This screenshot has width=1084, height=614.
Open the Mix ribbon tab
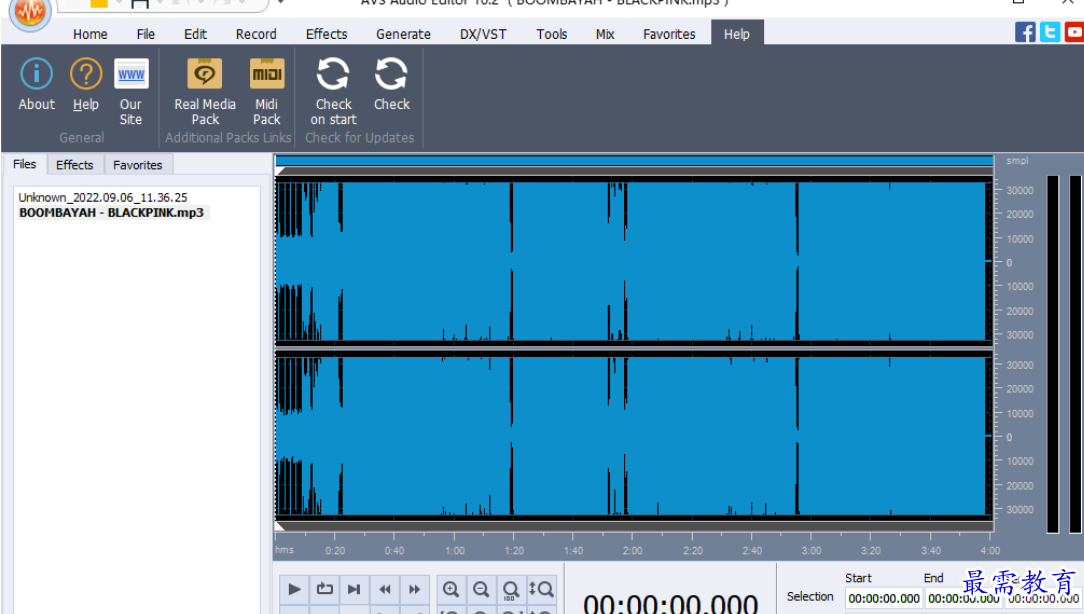point(605,34)
